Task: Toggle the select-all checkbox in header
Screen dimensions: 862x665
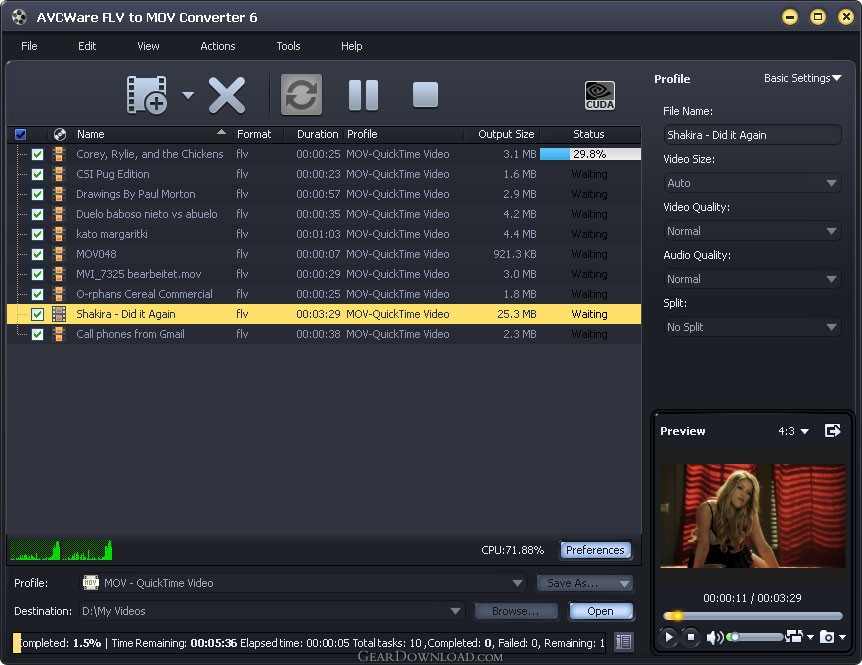Action: (20, 134)
